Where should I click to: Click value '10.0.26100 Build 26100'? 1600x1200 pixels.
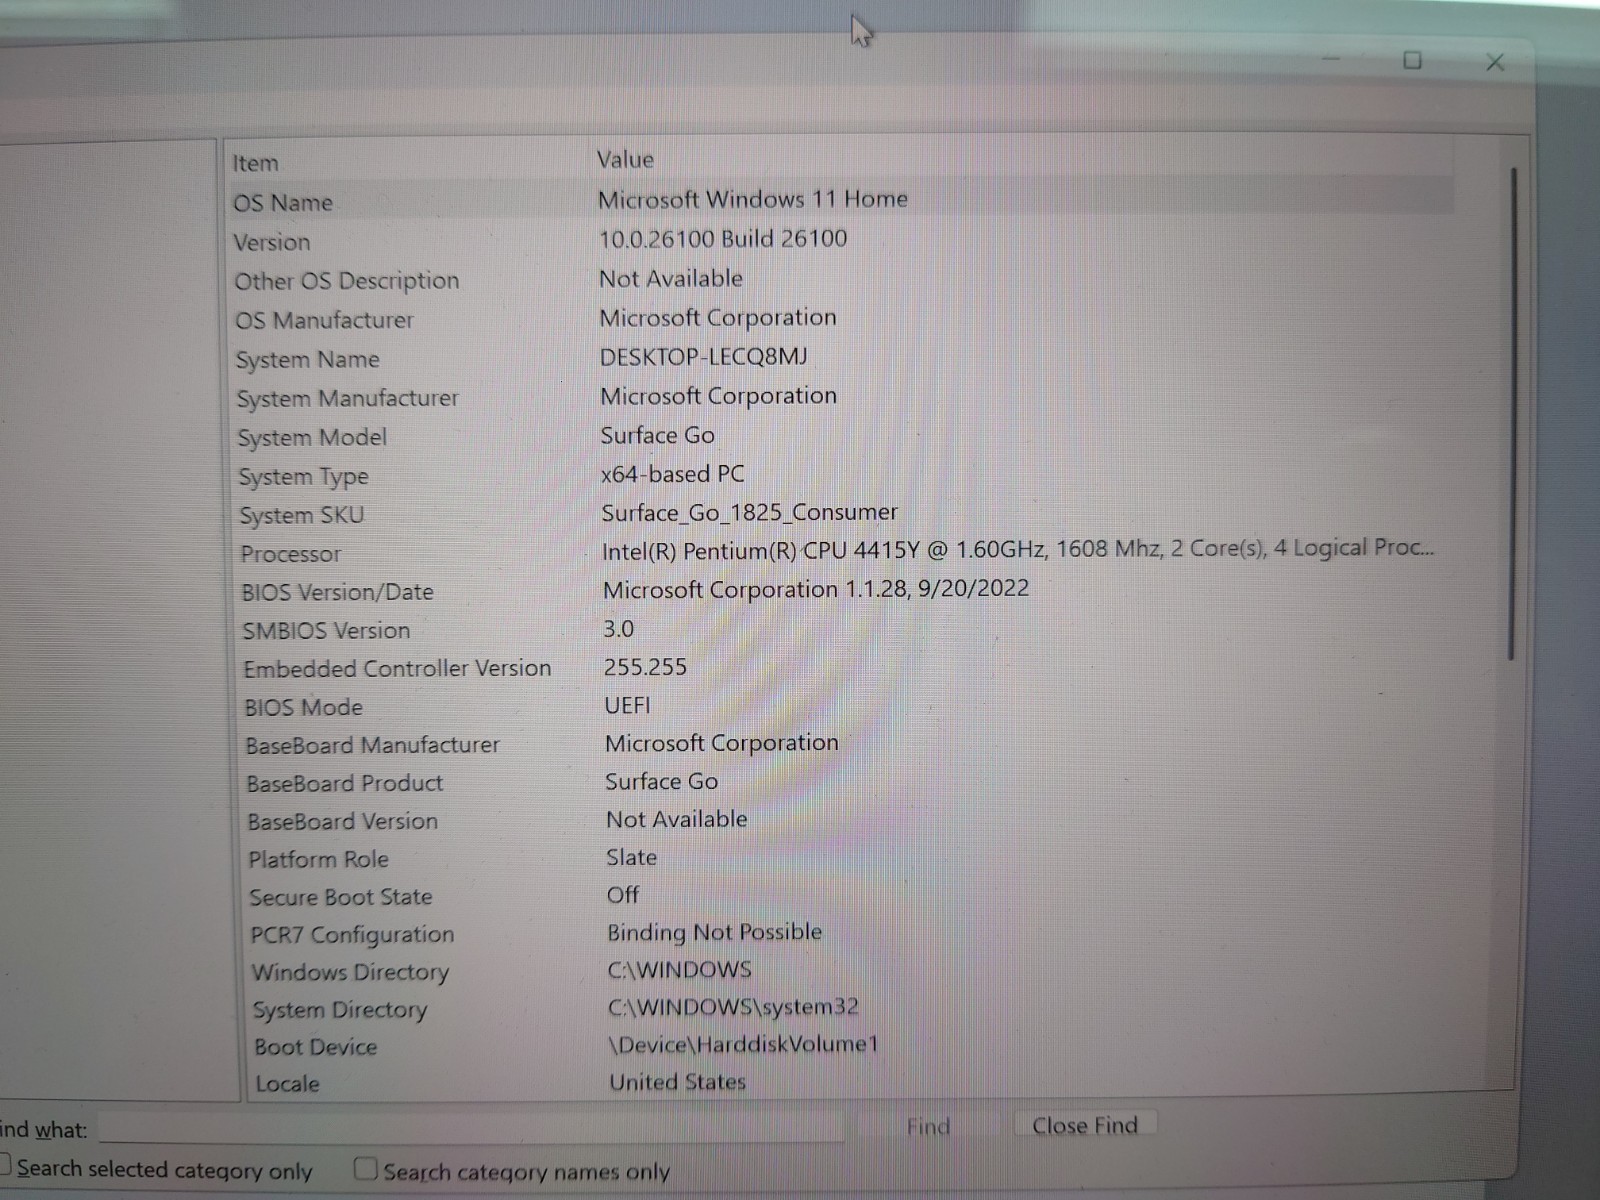point(723,238)
